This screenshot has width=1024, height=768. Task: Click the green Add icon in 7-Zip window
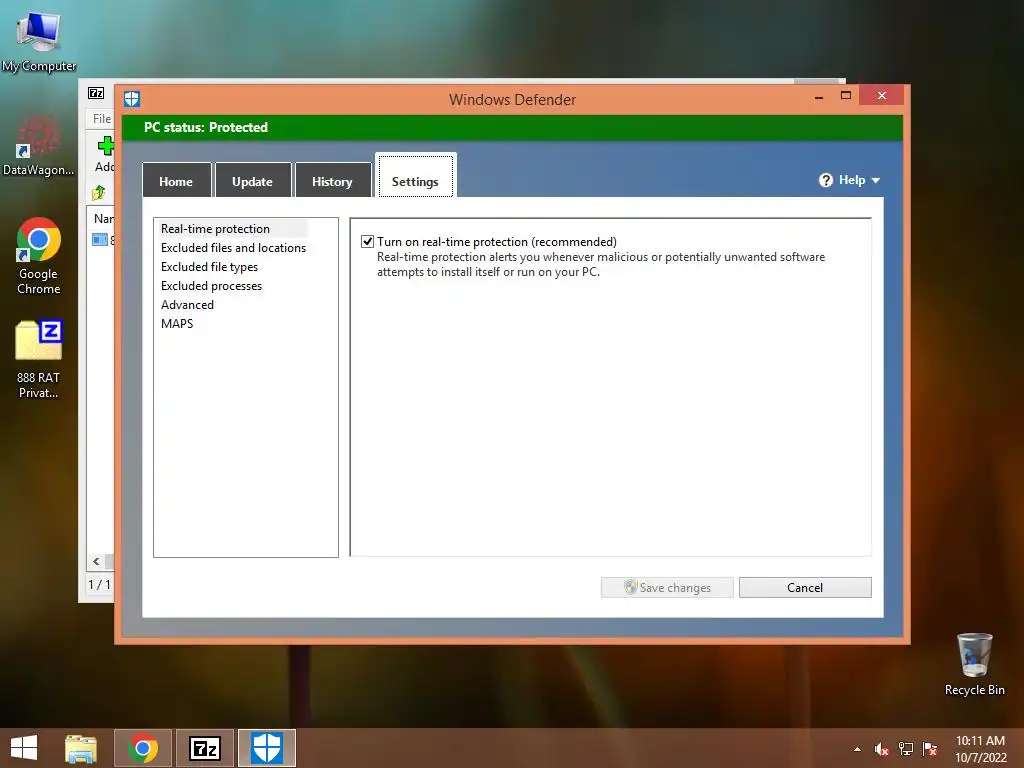[x=106, y=146]
